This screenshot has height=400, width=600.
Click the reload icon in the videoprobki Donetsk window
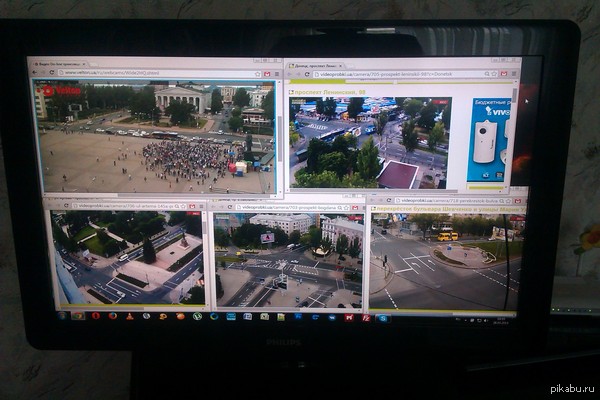pyautogui.click(x=307, y=73)
